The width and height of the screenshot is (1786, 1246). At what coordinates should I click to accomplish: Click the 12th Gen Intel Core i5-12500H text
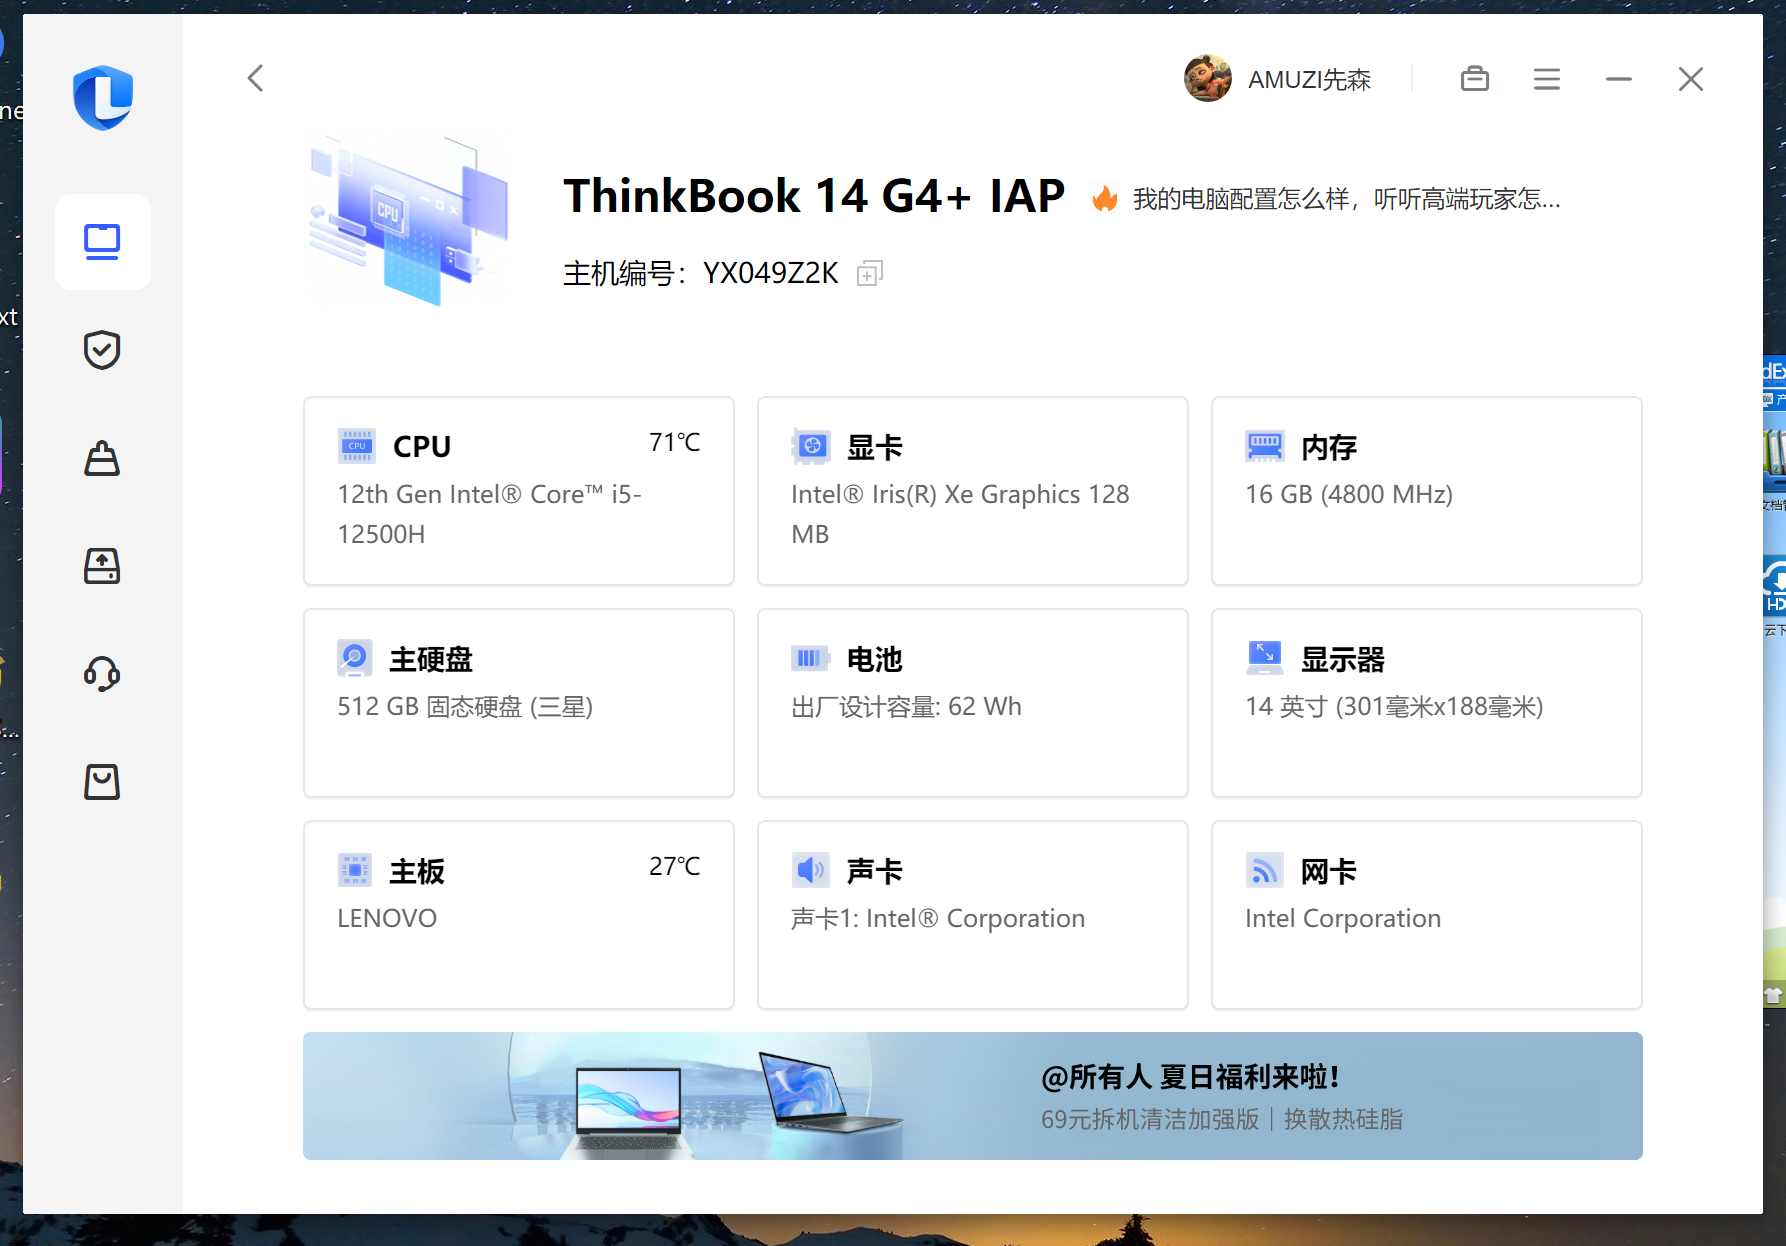pyautogui.click(x=489, y=514)
